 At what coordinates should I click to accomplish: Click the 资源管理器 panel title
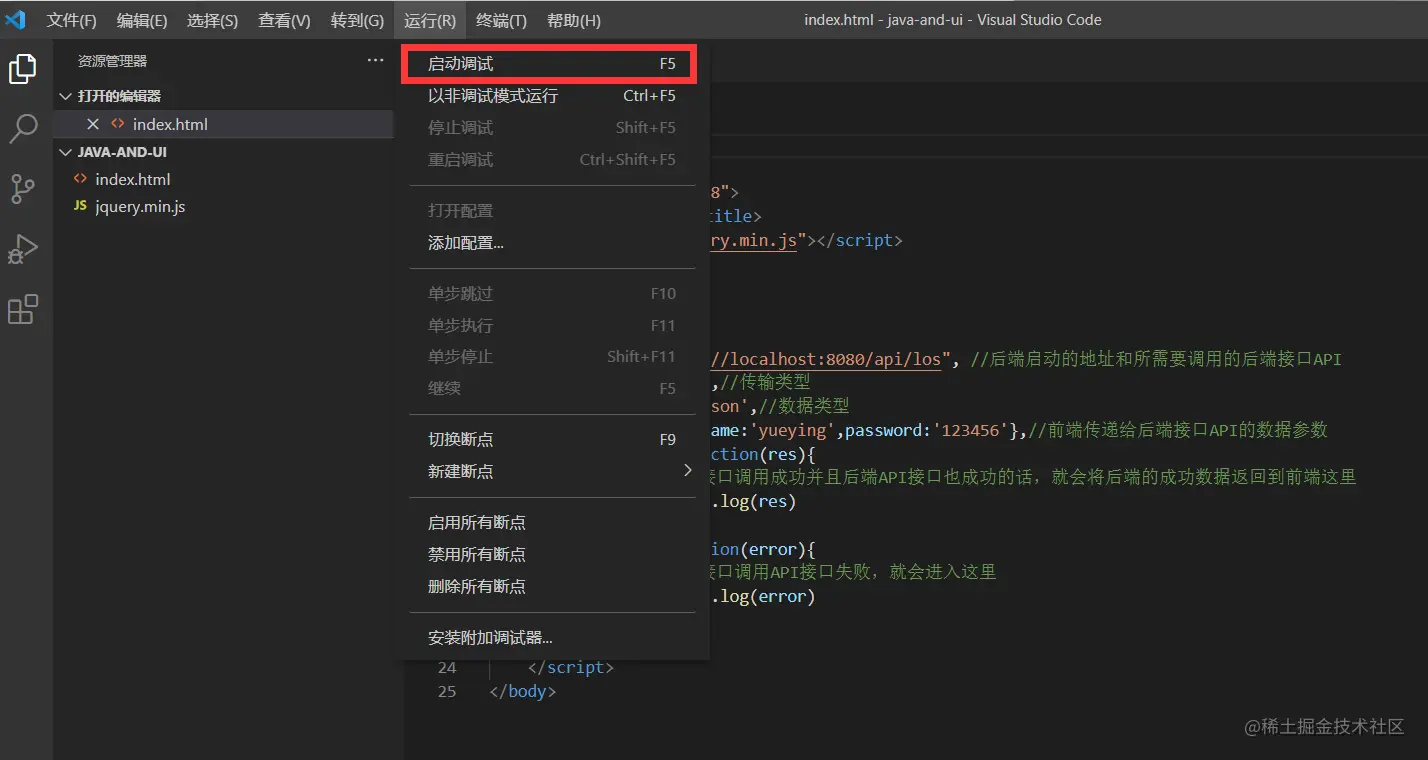(x=112, y=61)
